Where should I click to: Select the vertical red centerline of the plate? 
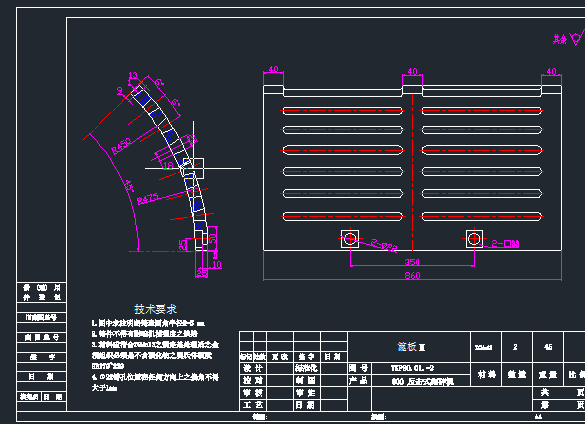(412, 172)
